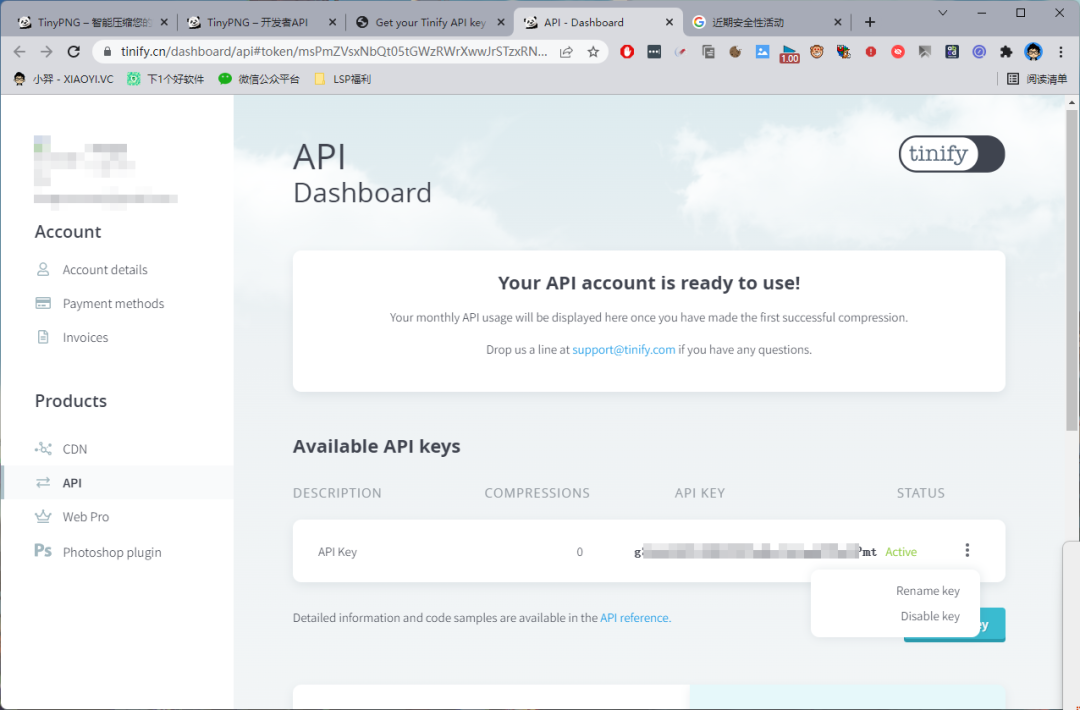Bookmark this page with the star icon
The image size is (1080, 710).
(593, 52)
